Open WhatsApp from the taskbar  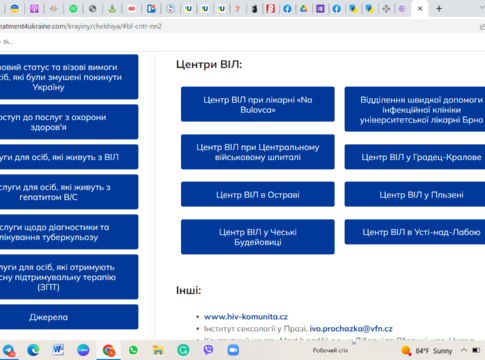(x=133, y=350)
